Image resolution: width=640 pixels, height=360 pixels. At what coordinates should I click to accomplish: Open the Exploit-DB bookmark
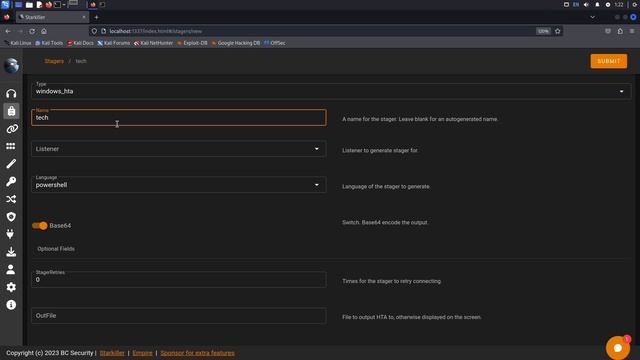192,43
